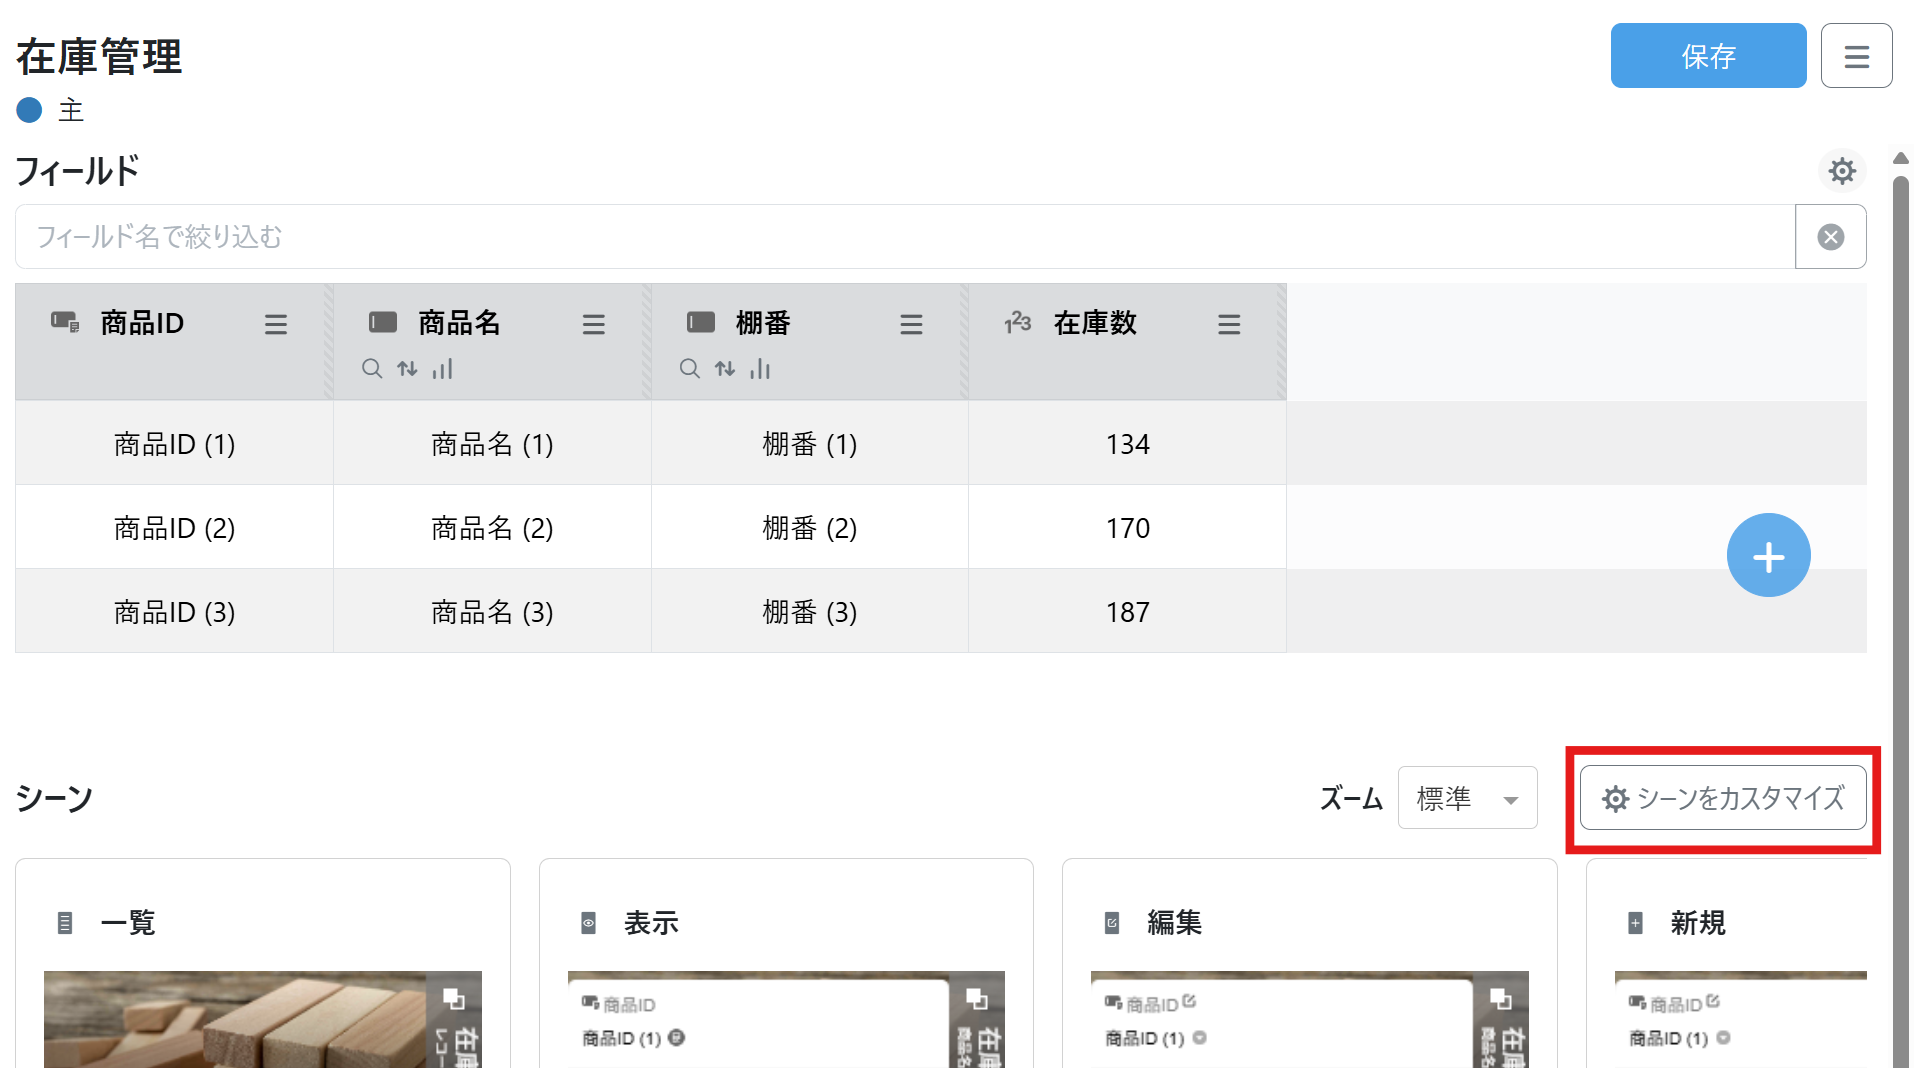
Task: Open the 商品名 column menu
Action: 594,325
